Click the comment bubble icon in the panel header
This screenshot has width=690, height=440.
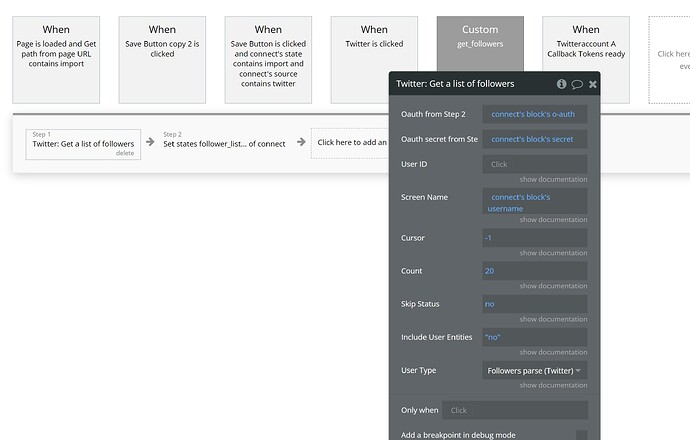(x=577, y=85)
